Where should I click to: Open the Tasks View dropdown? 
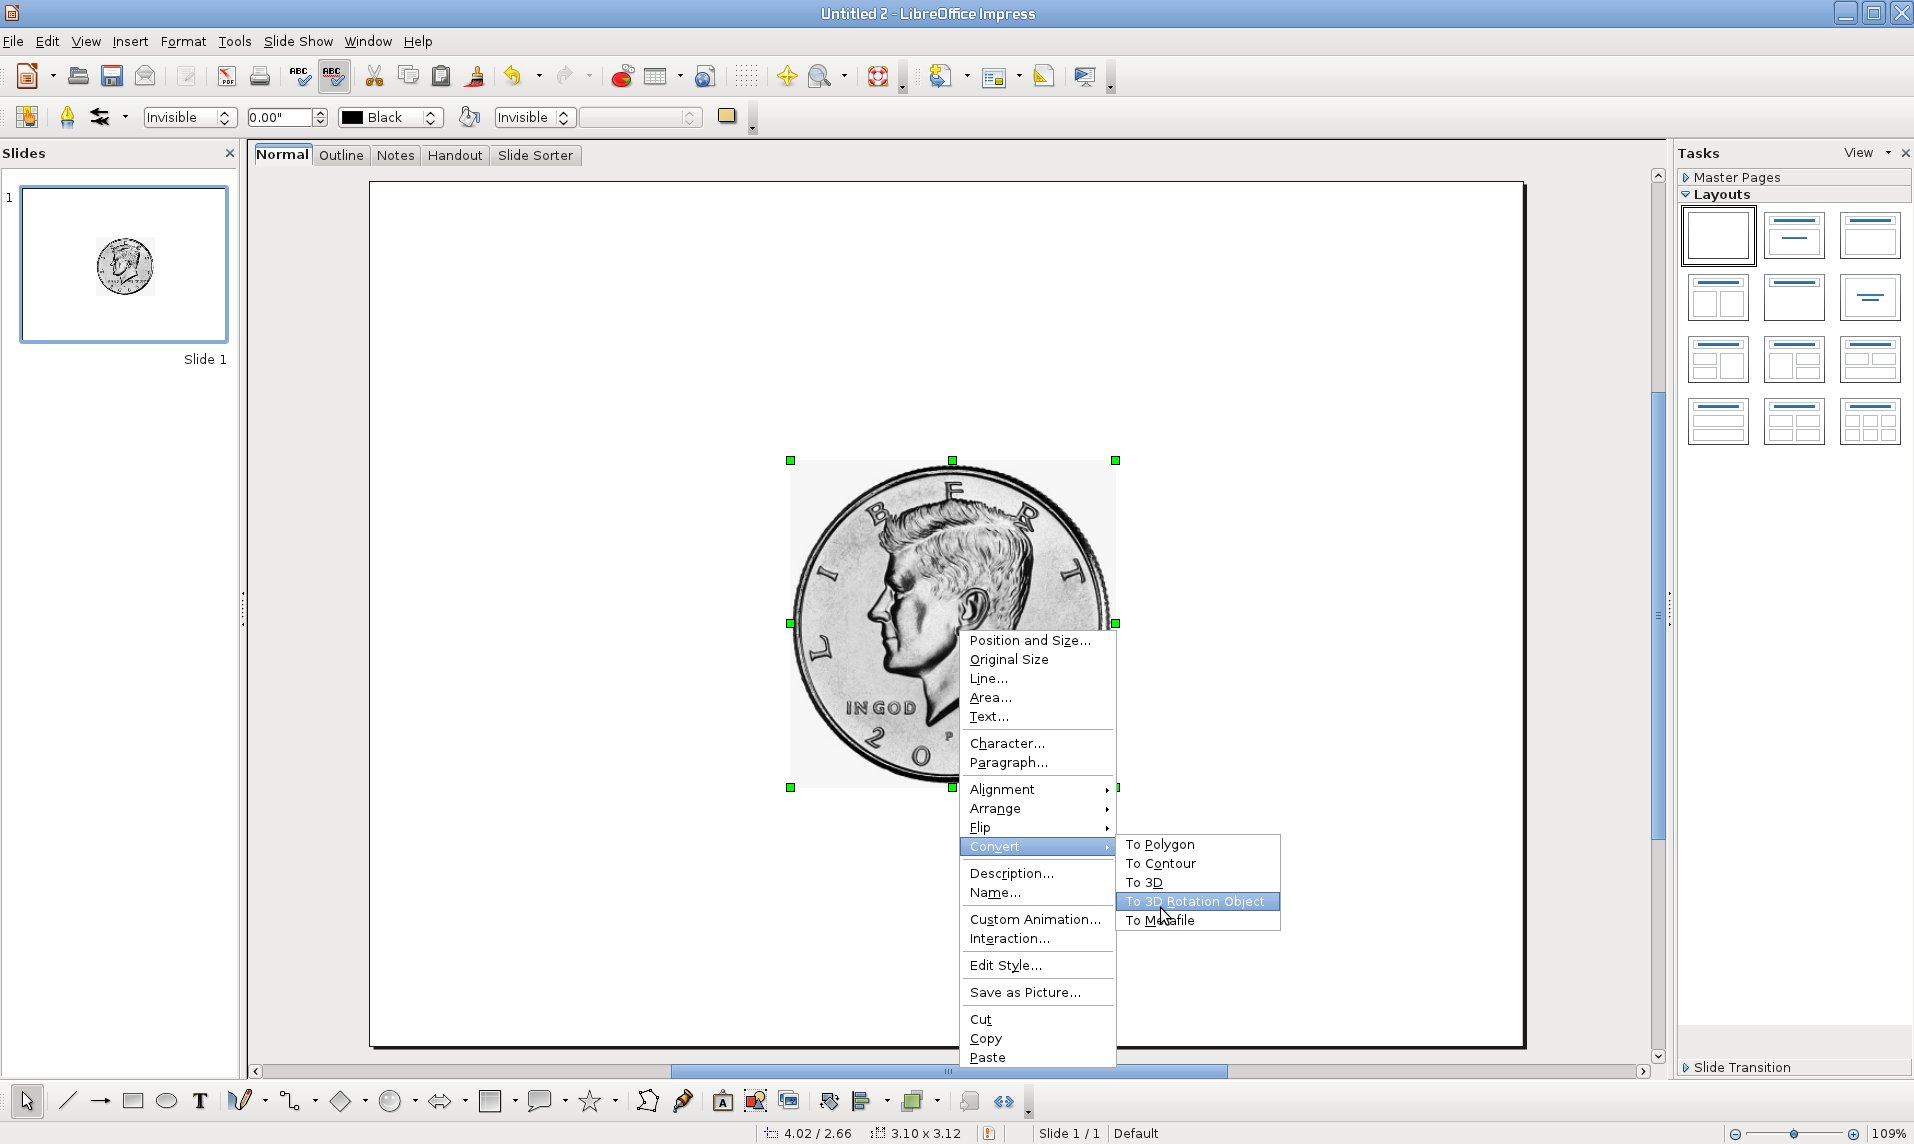[x=1867, y=153]
